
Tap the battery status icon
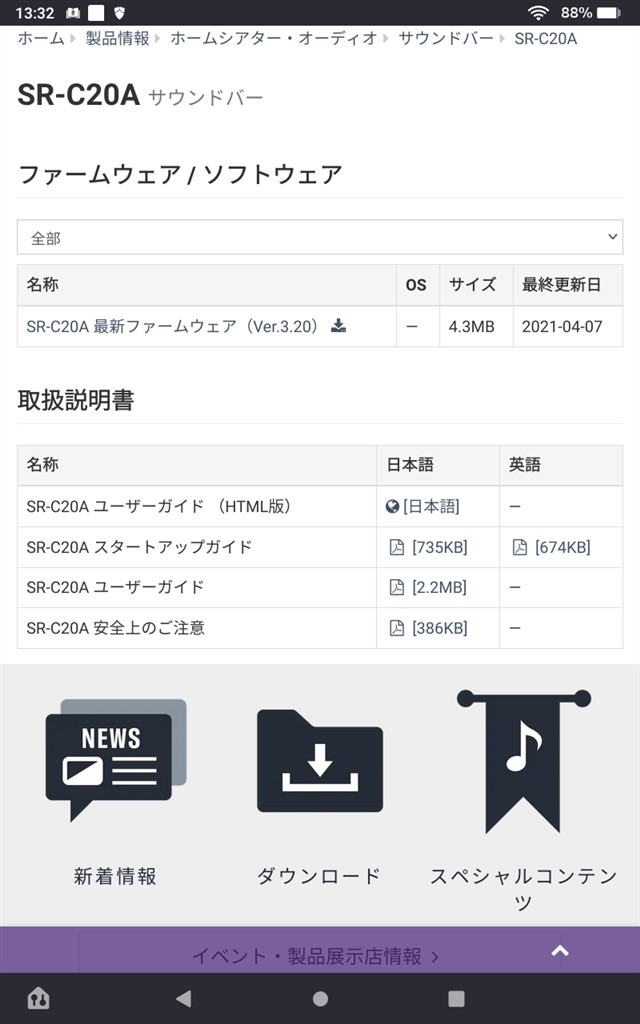609,12
